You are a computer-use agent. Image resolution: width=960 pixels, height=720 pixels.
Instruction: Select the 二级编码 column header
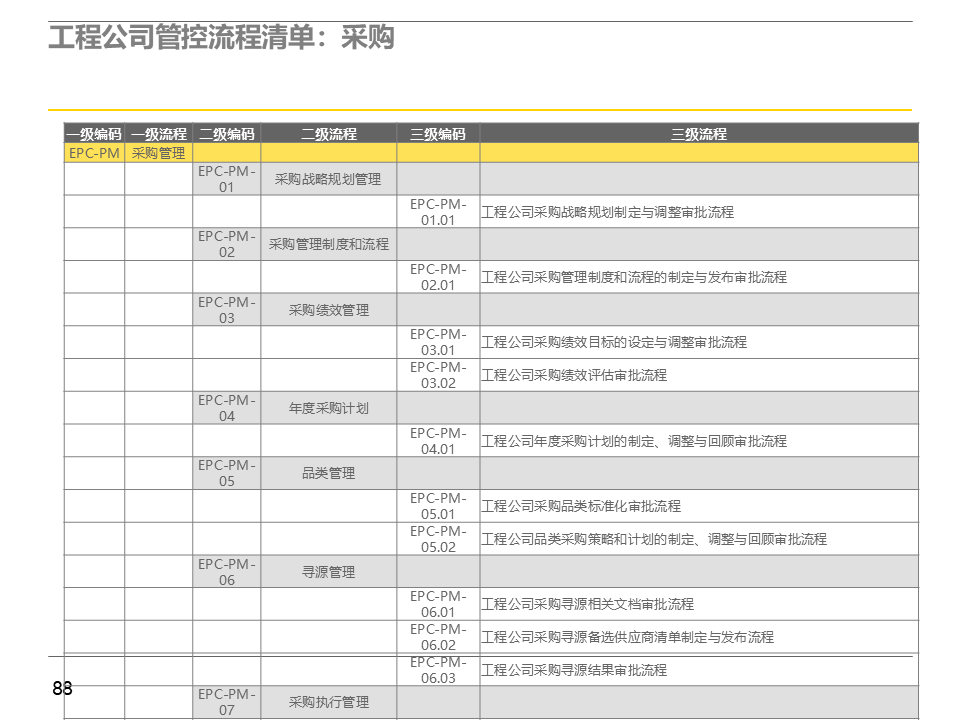227,134
